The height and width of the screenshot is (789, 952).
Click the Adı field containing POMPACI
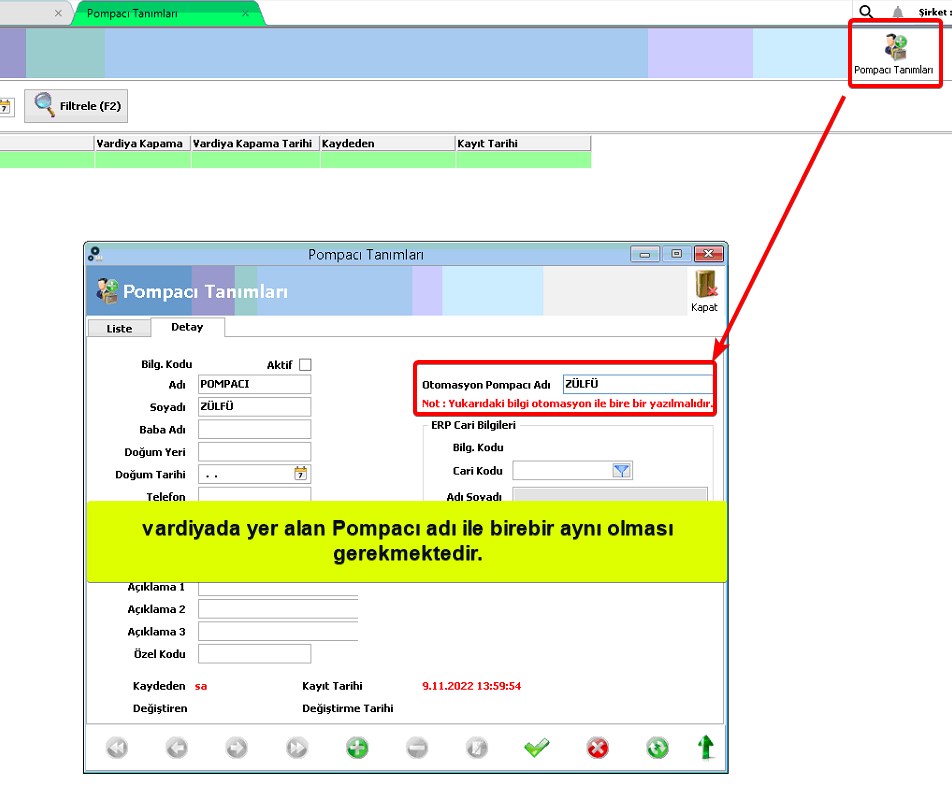tap(254, 384)
